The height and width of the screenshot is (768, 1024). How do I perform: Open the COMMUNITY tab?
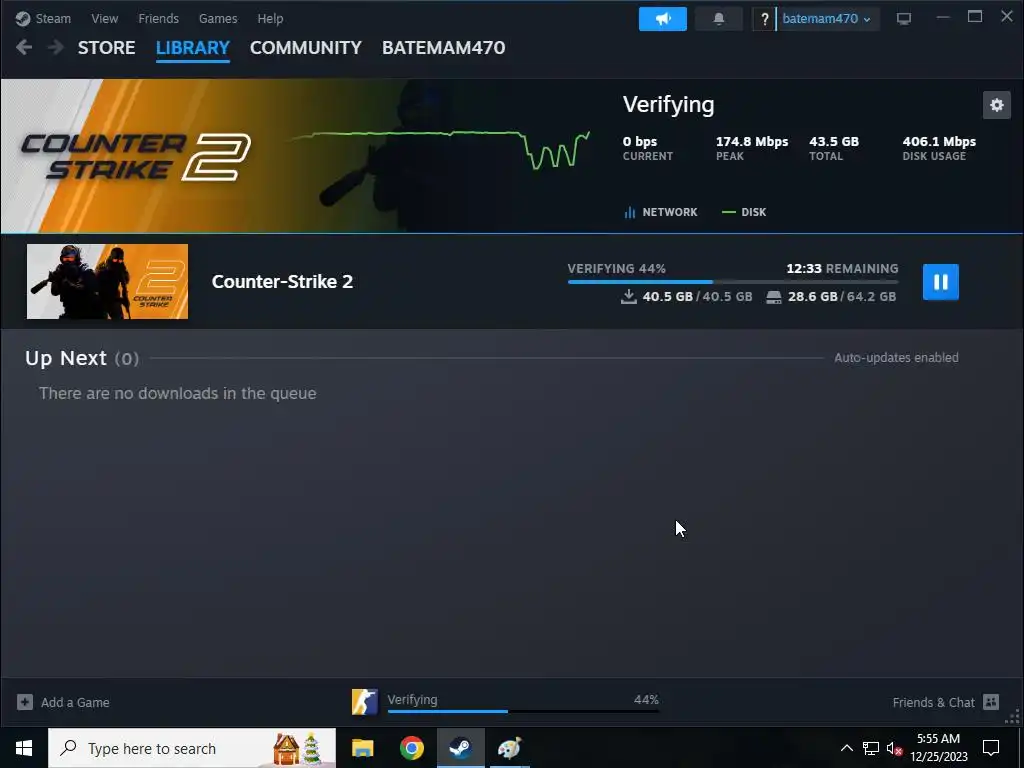click(x=306, y=48)
